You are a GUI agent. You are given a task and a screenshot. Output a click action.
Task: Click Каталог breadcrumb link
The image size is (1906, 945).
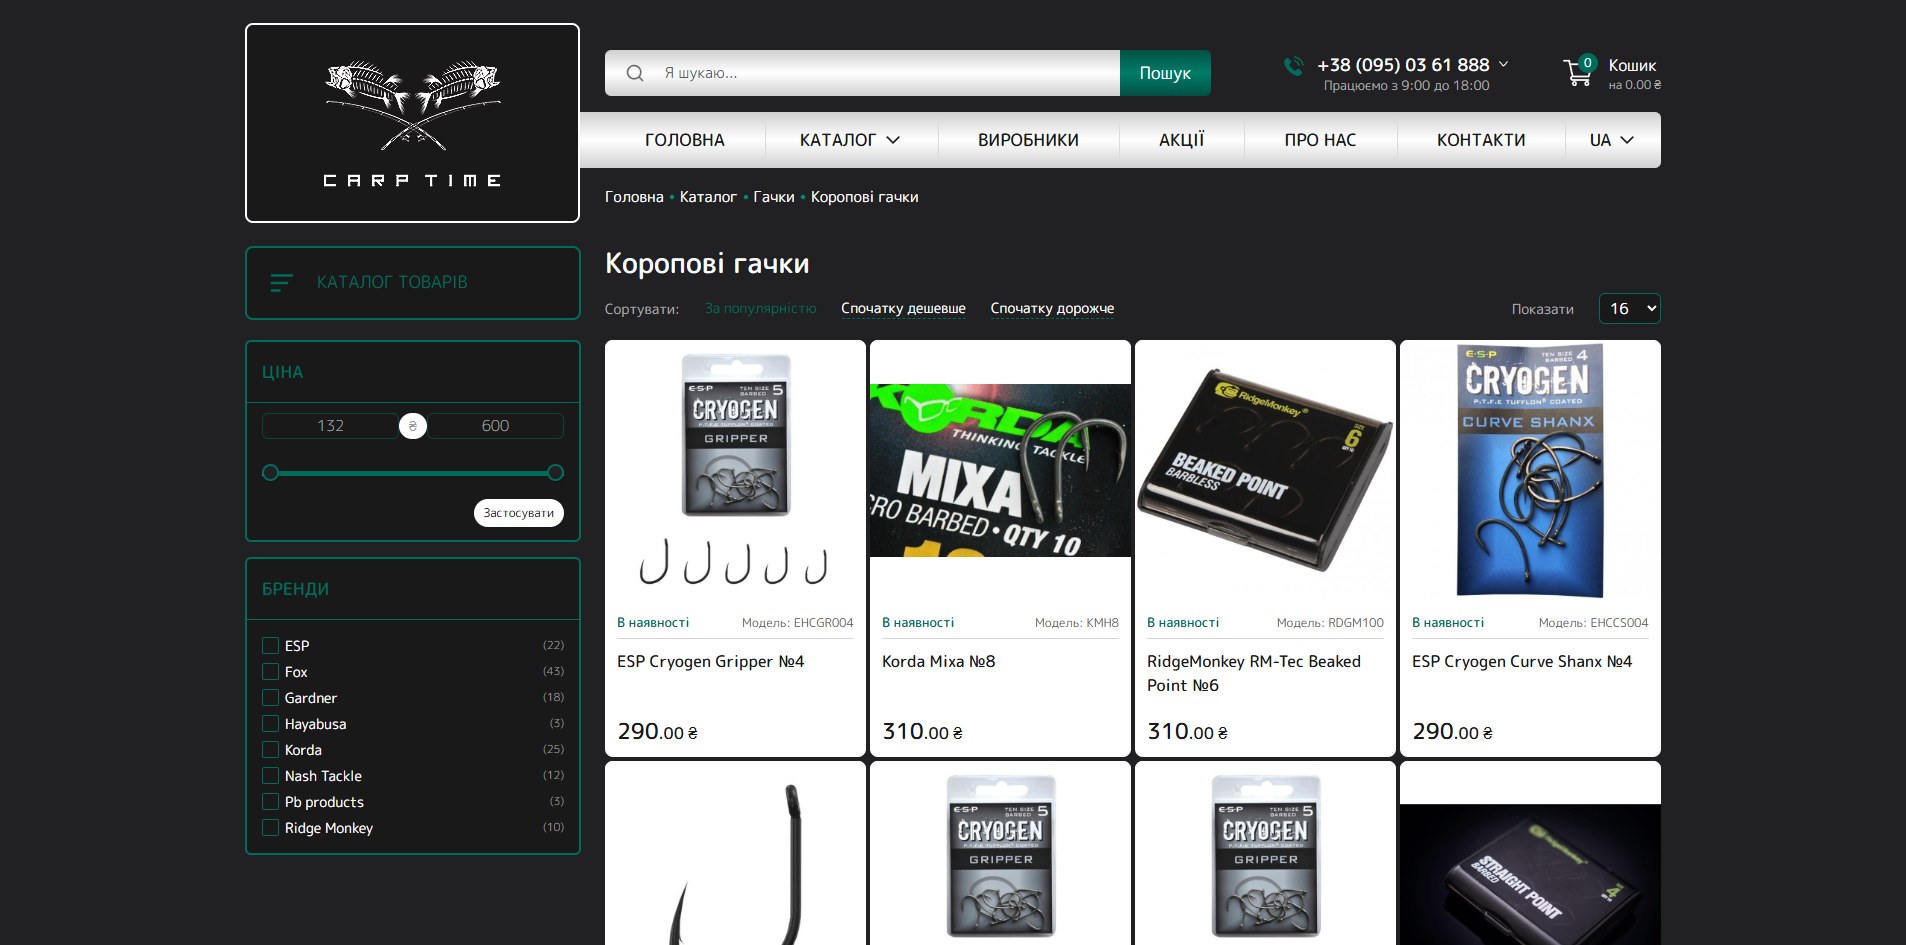click(x=708, y=197)
